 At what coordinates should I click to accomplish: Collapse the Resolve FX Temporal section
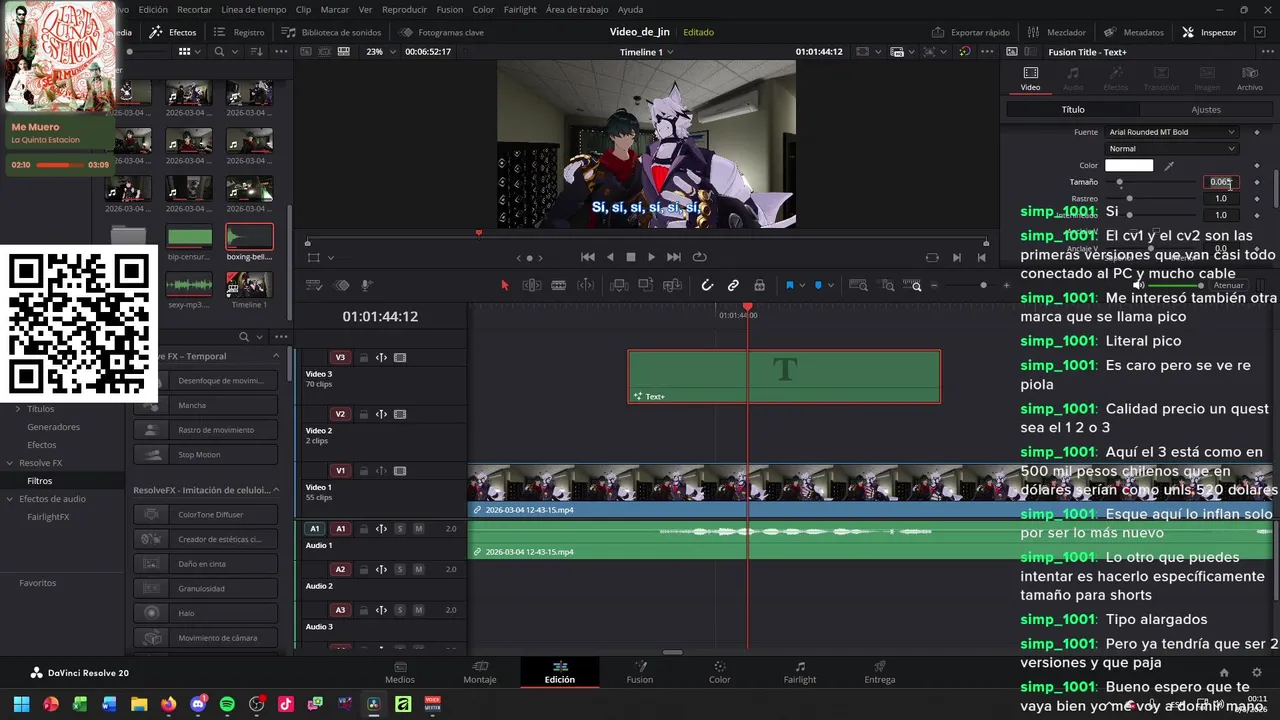coord(276,356)
